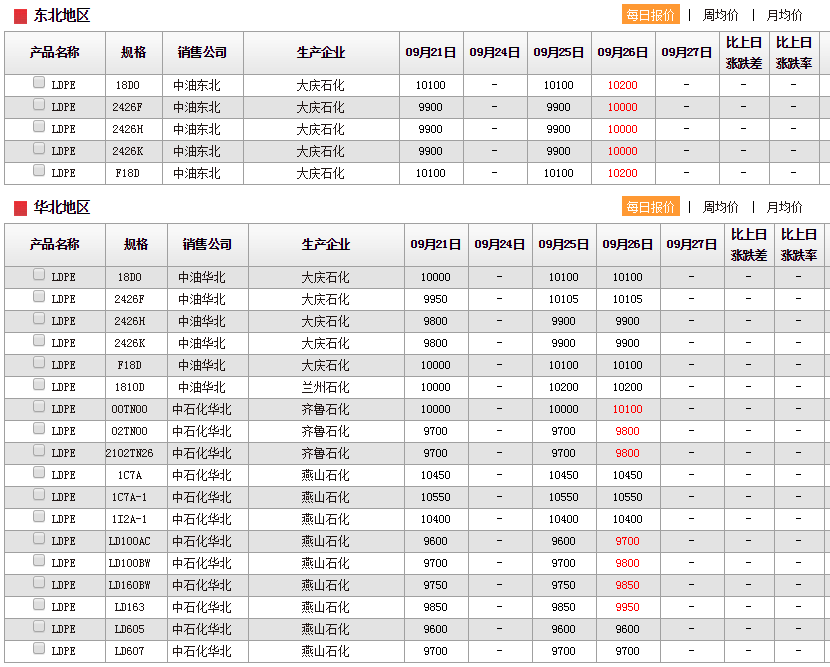This screenshot has height=667, width=830.
Task: Click red 9950 price in LD163 row
Action: (x=627, y=607)
